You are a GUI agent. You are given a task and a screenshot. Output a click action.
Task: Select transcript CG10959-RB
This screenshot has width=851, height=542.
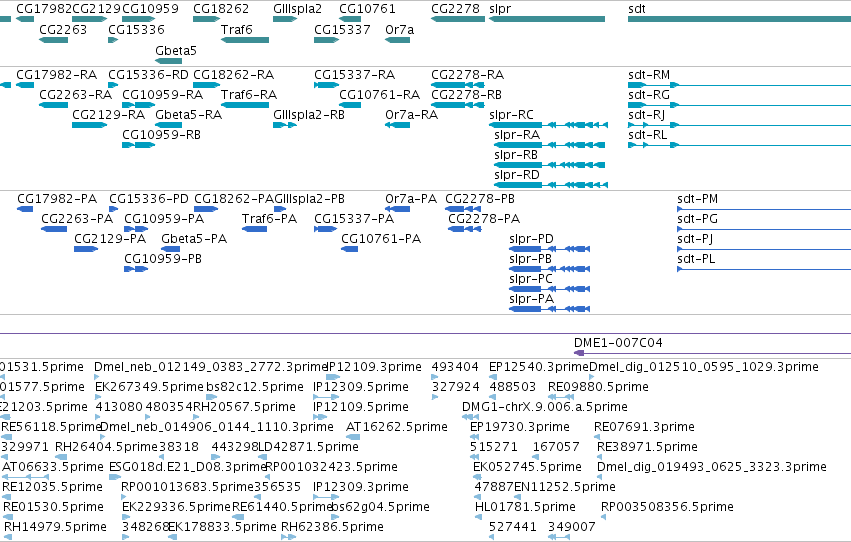(138, 145)
